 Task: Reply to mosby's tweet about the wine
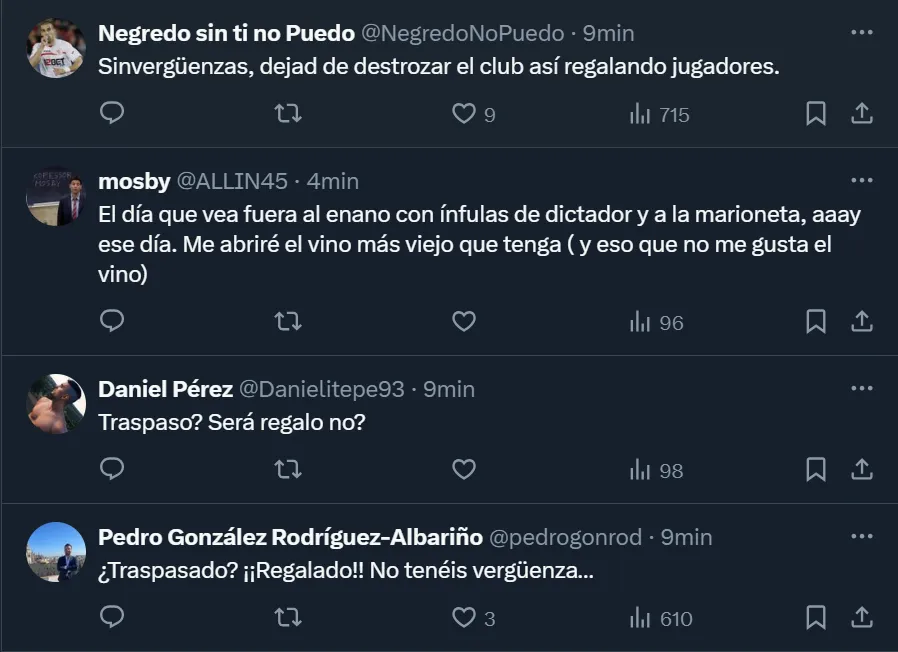click(113, 322)
